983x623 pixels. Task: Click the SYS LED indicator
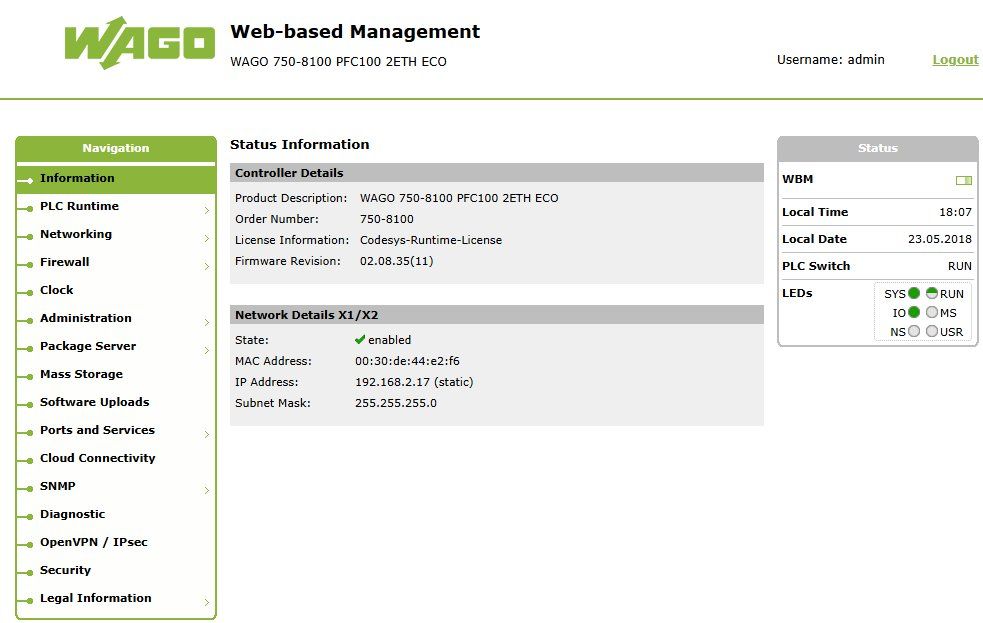pos(914,293)
